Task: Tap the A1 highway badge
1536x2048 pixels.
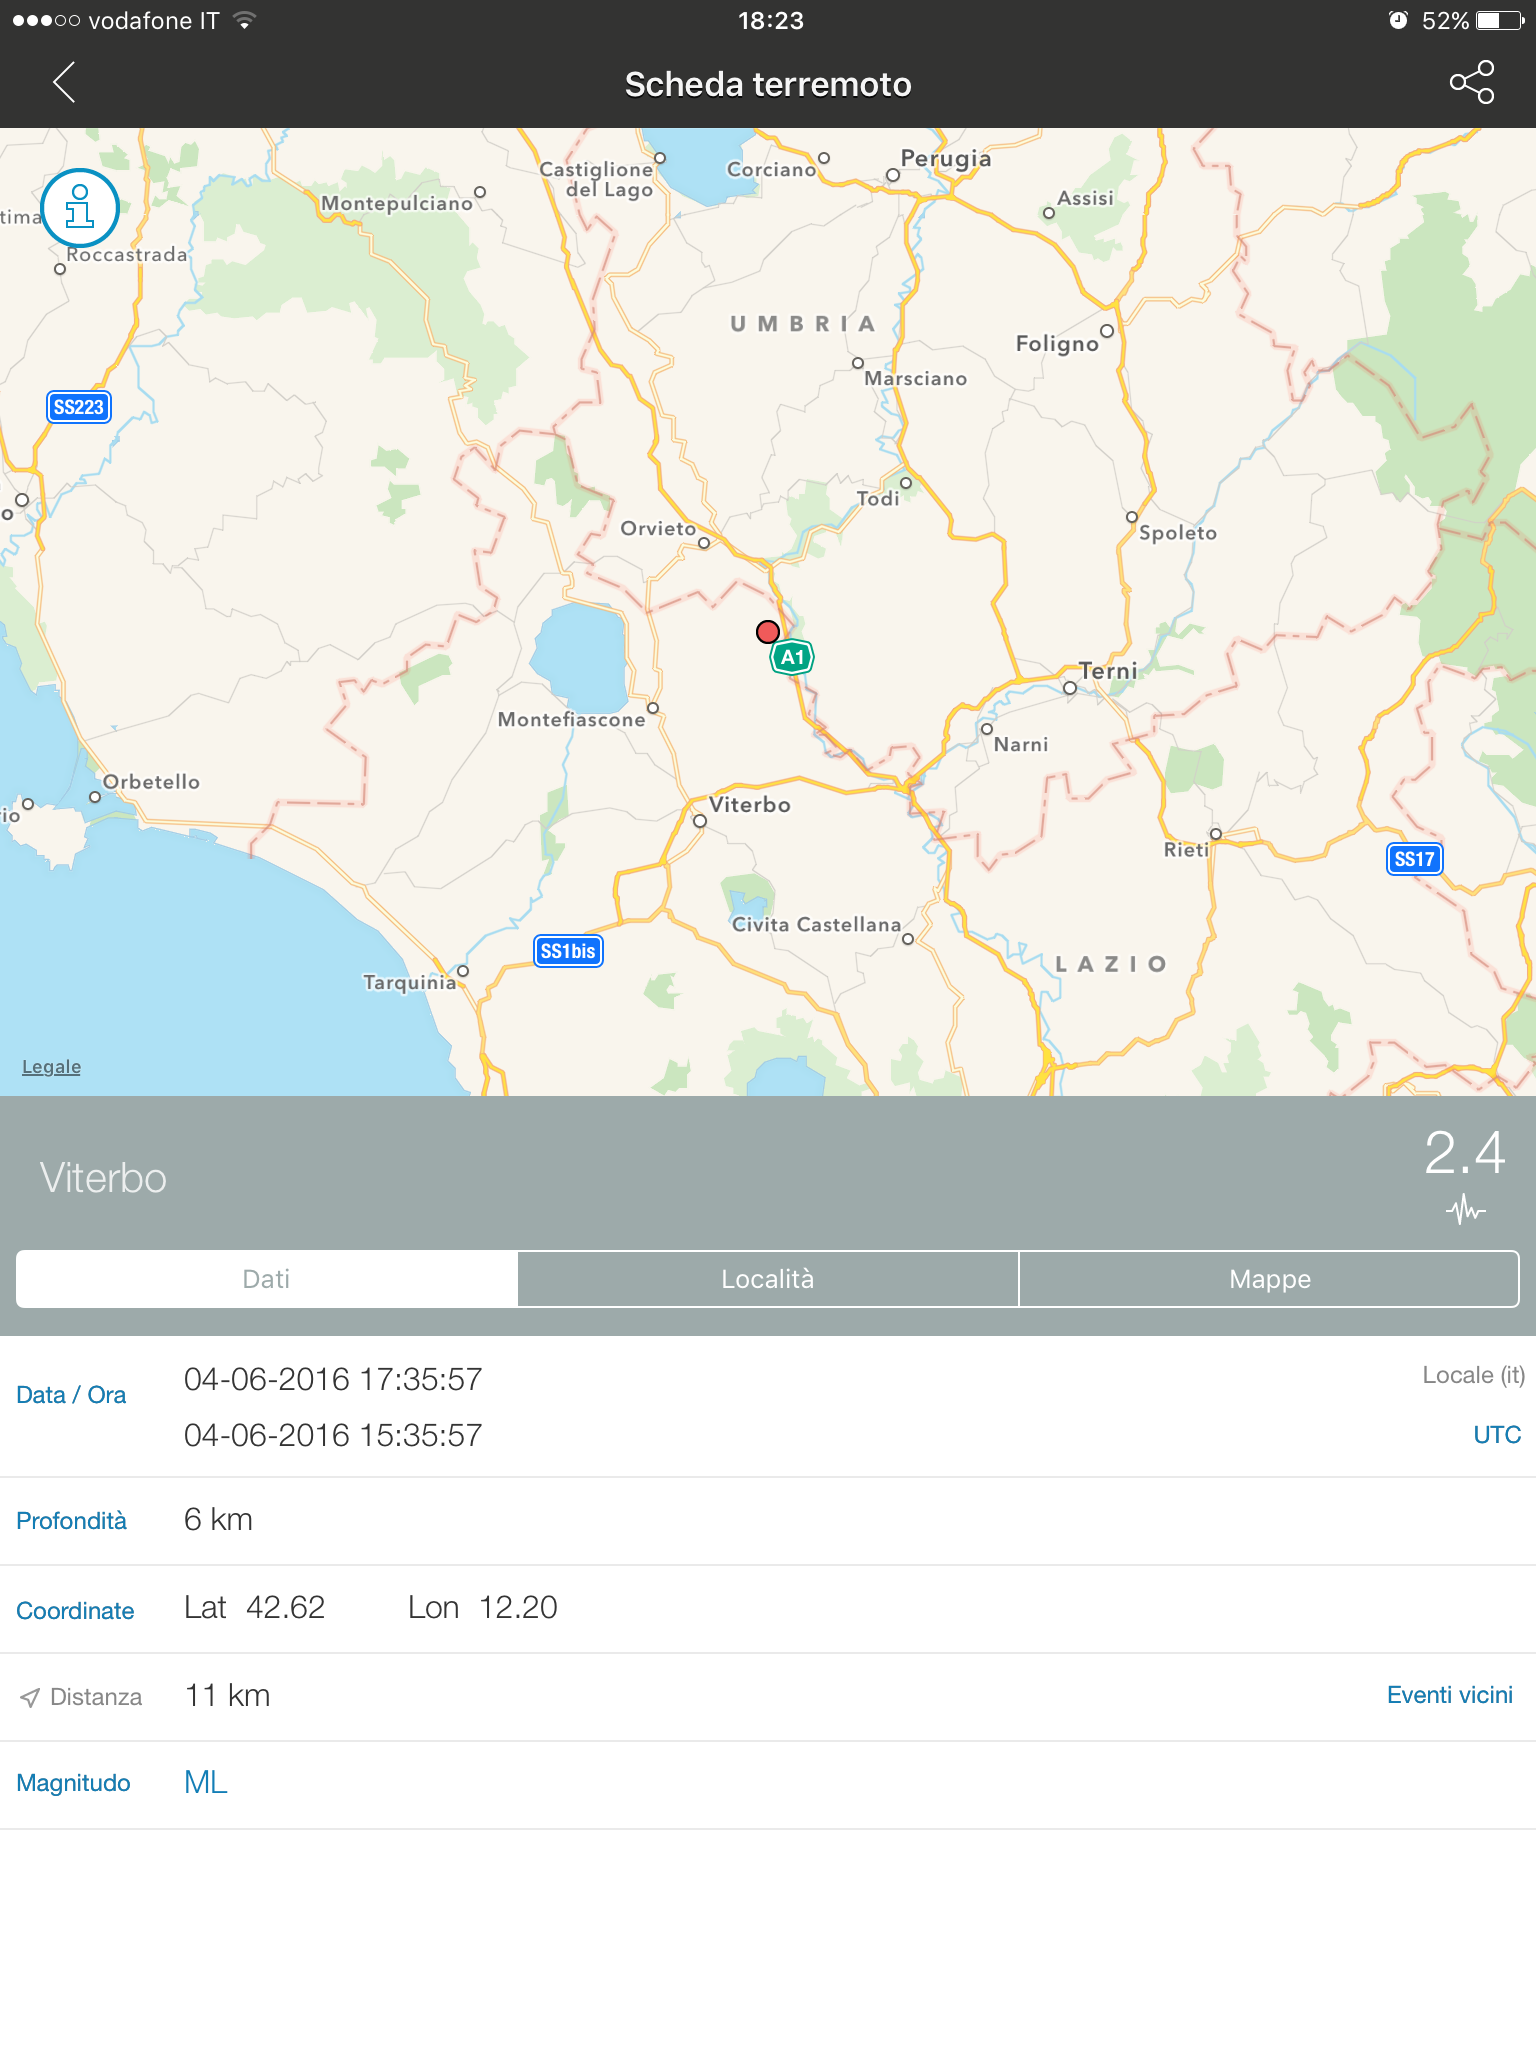Action: click(792, 658)
